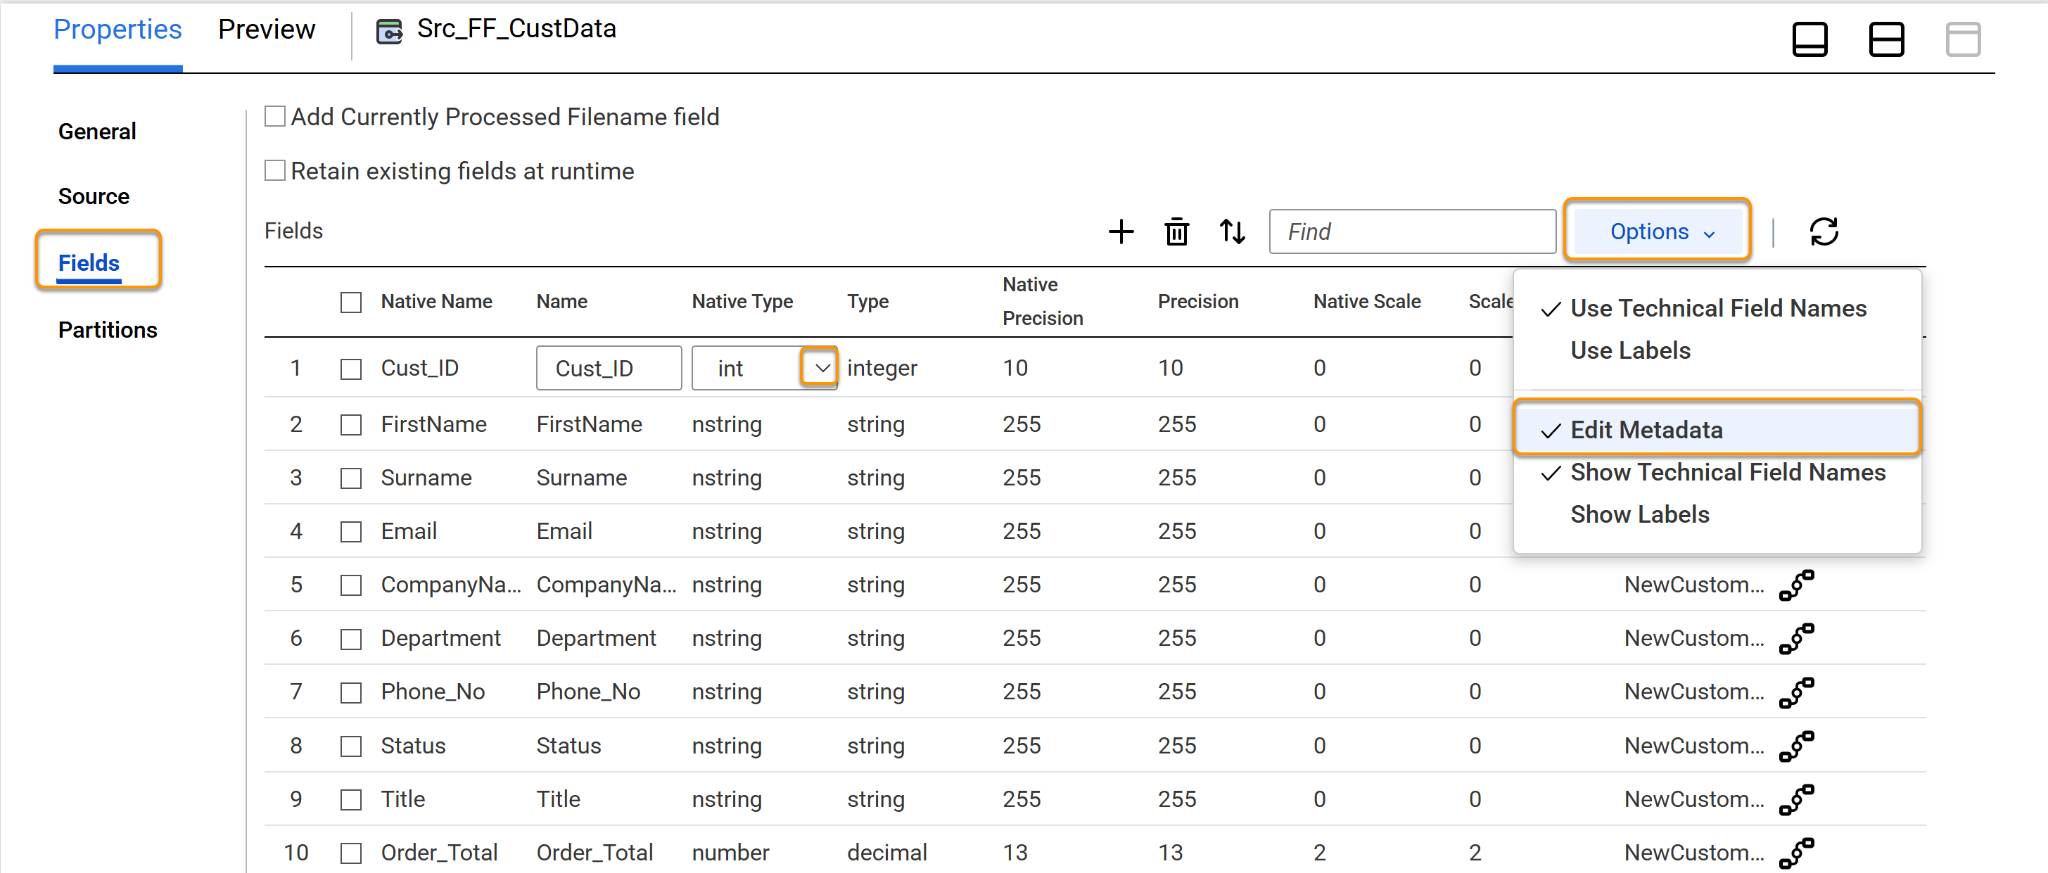Screen dimensions: 2048x873
Task: Switch to the Preview tab
Action: (x=267, y=30)
